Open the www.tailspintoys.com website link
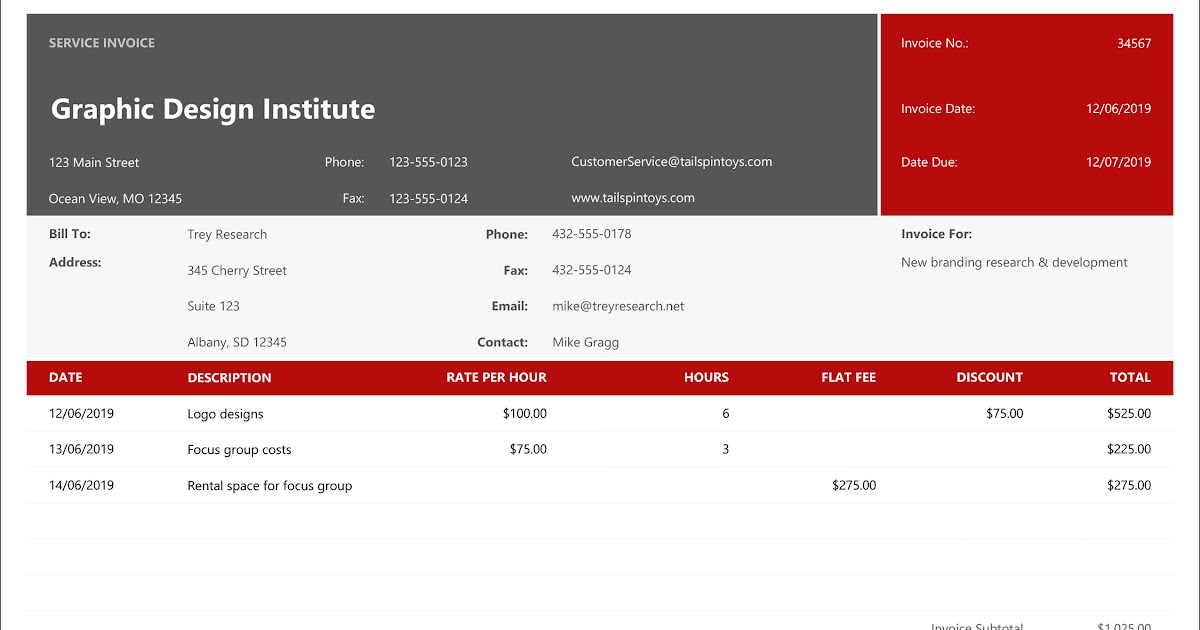Image resolution: width=1200 pixels, height=630 pixels. pos(633,198)
